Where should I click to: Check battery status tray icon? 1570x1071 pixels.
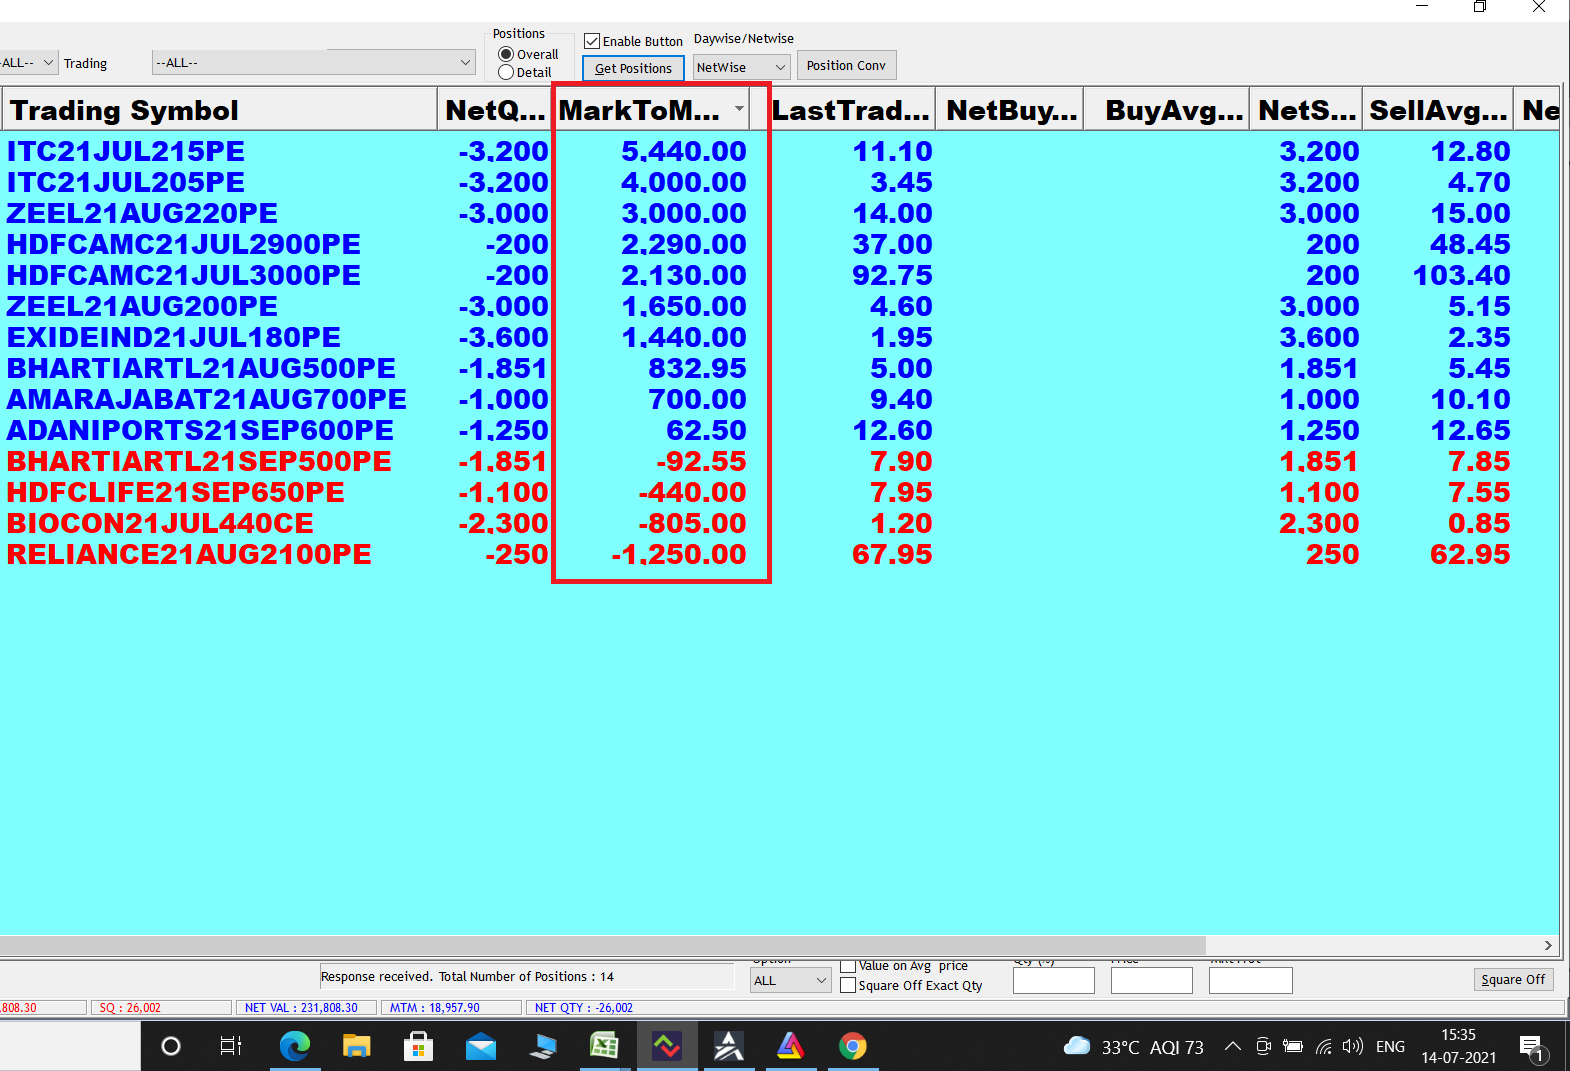[x=1293, y=1046]
